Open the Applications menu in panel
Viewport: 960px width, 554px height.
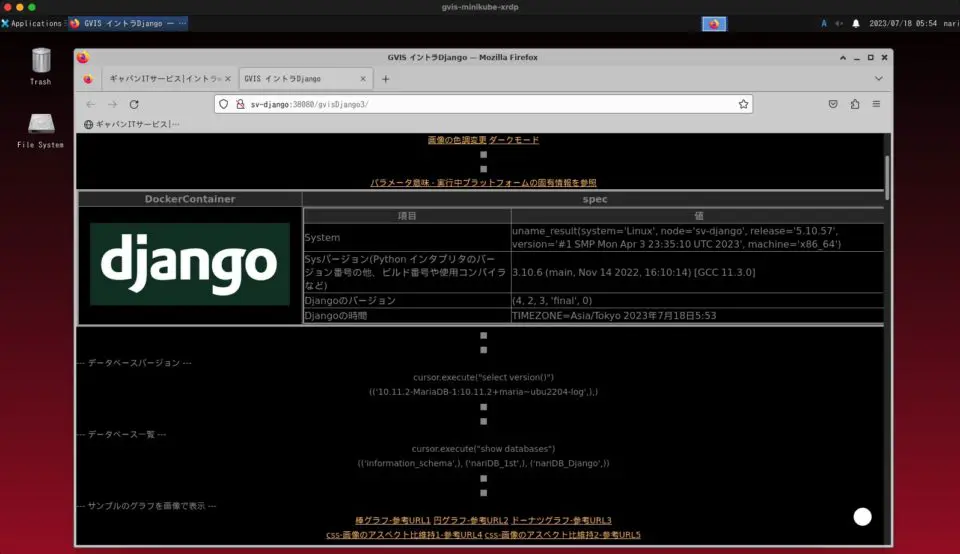[32, 23]
